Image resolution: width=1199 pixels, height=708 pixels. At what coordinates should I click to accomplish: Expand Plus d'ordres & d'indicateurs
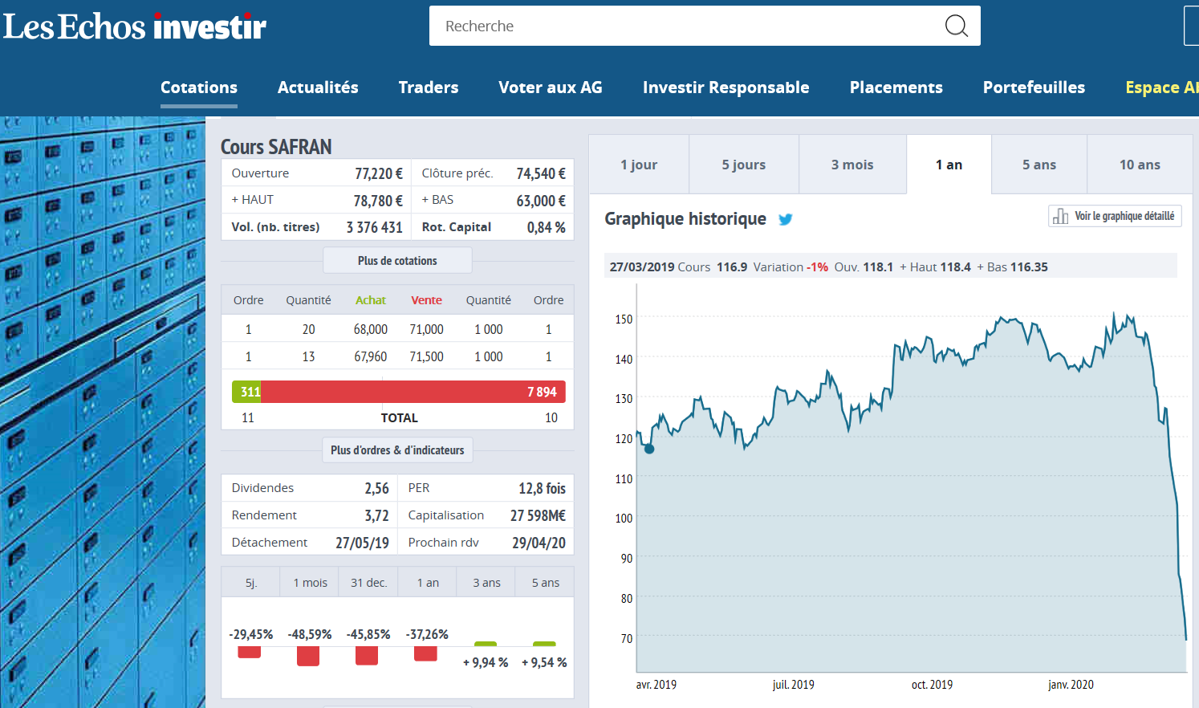pos(397,450)
